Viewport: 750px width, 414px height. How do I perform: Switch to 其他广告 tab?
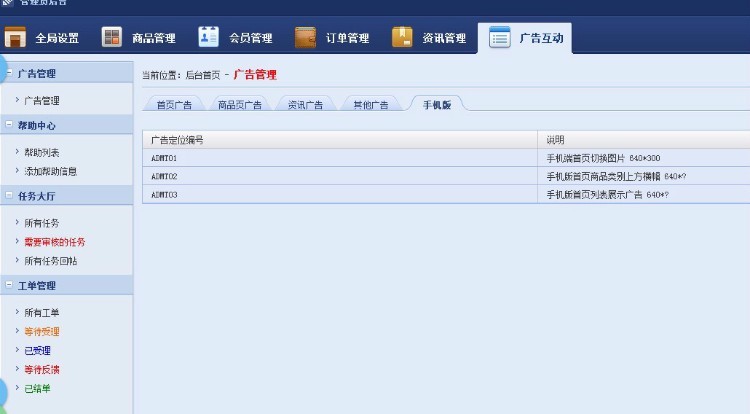(371, 105)
